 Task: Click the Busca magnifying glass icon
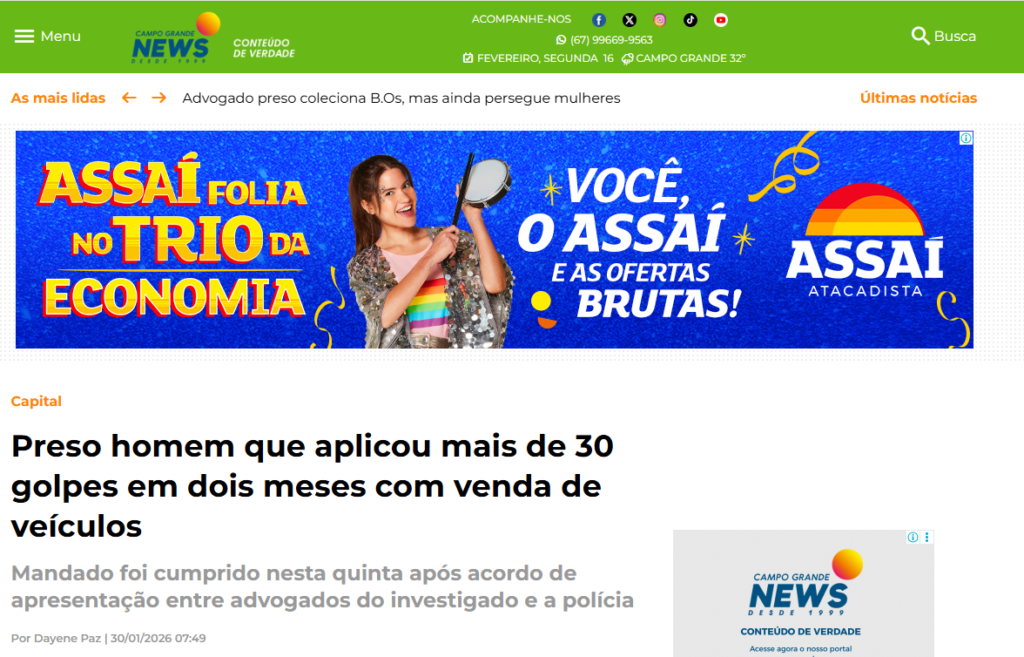(x=920, y=36)
